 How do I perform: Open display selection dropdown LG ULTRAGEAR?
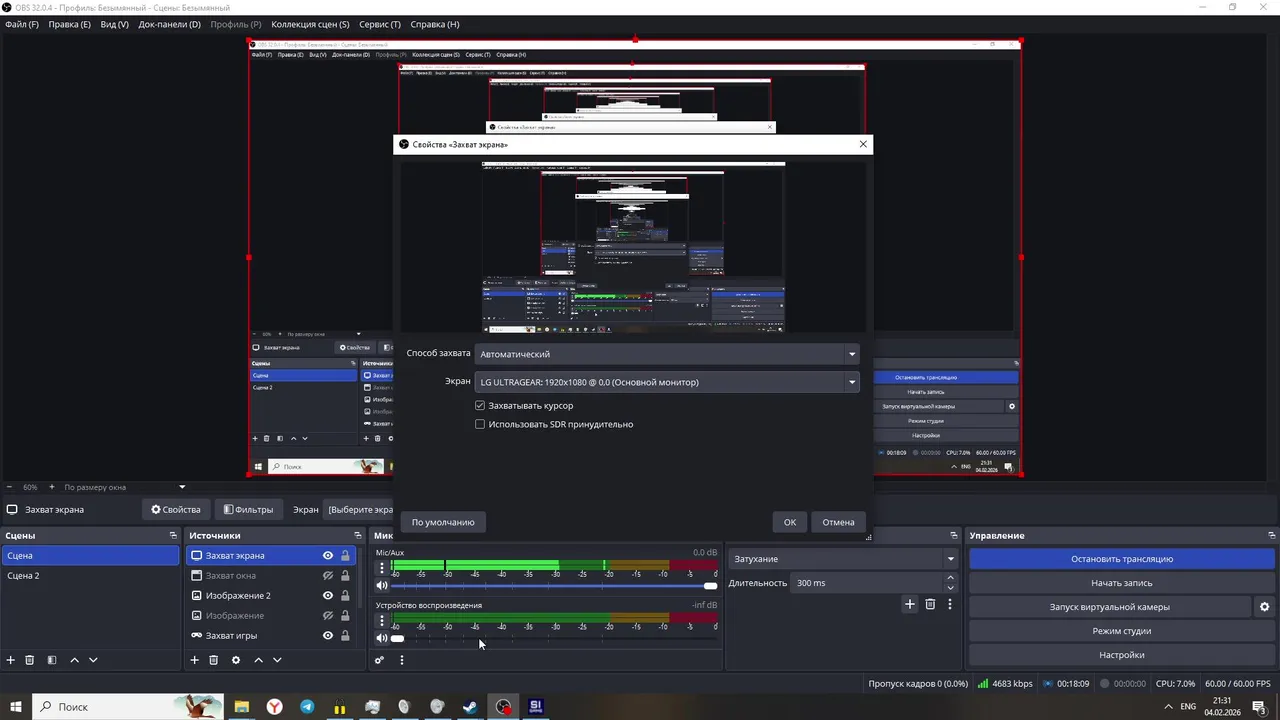(x=667, y=382)
